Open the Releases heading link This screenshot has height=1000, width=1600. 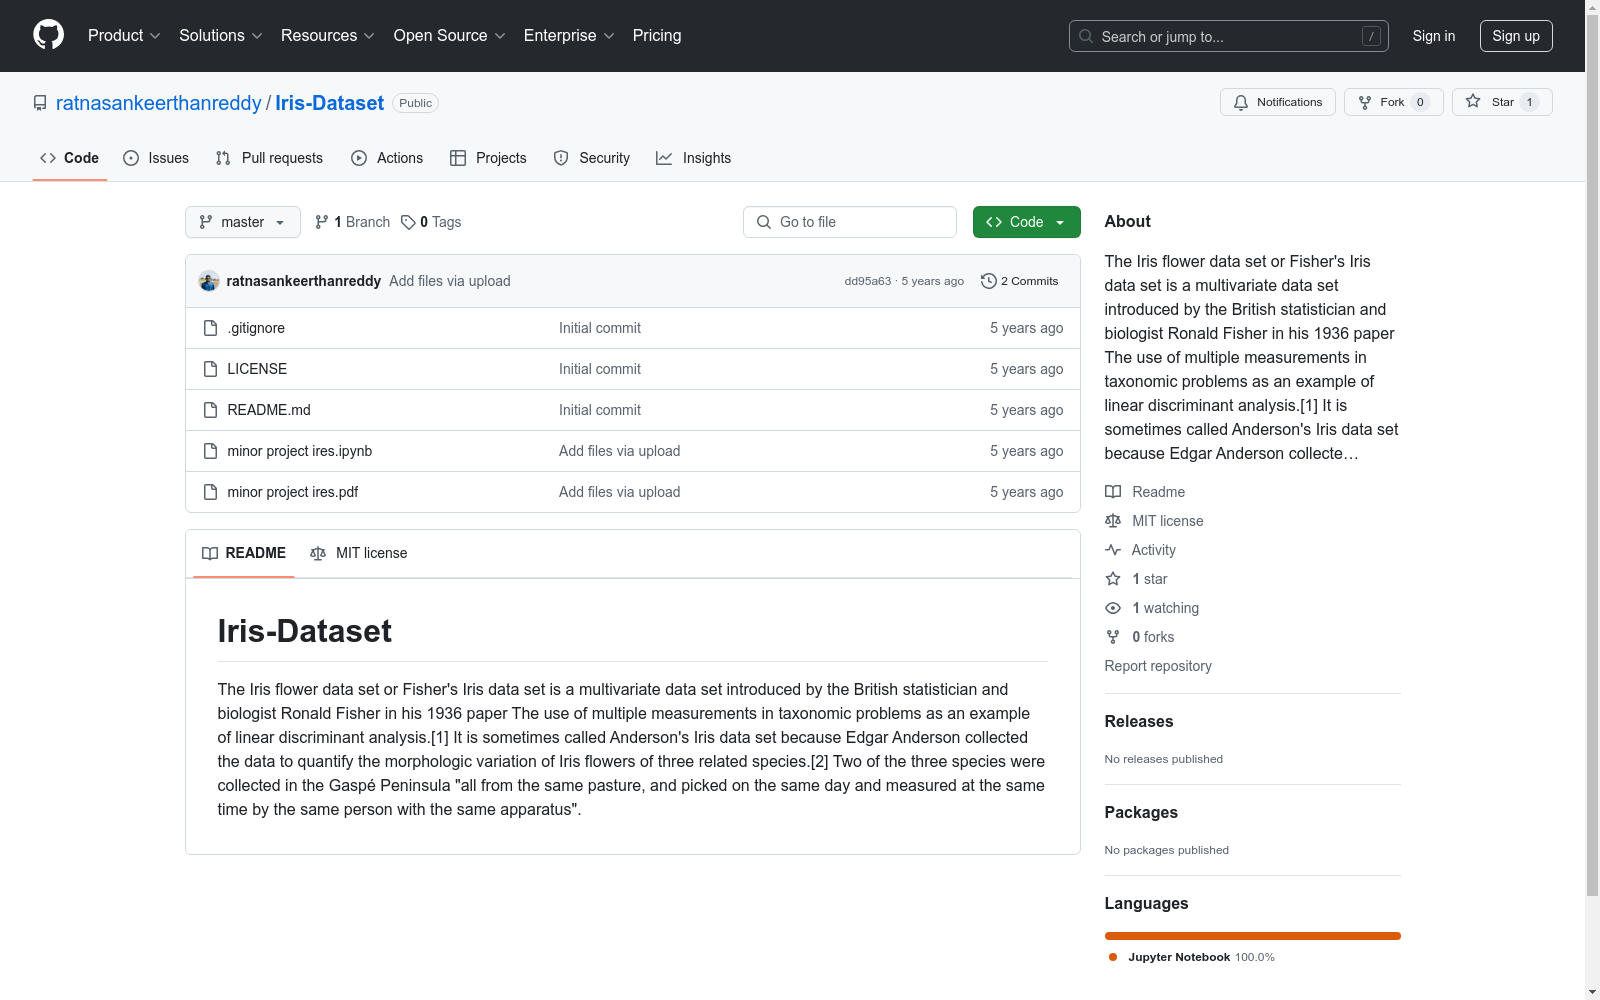1139,722
